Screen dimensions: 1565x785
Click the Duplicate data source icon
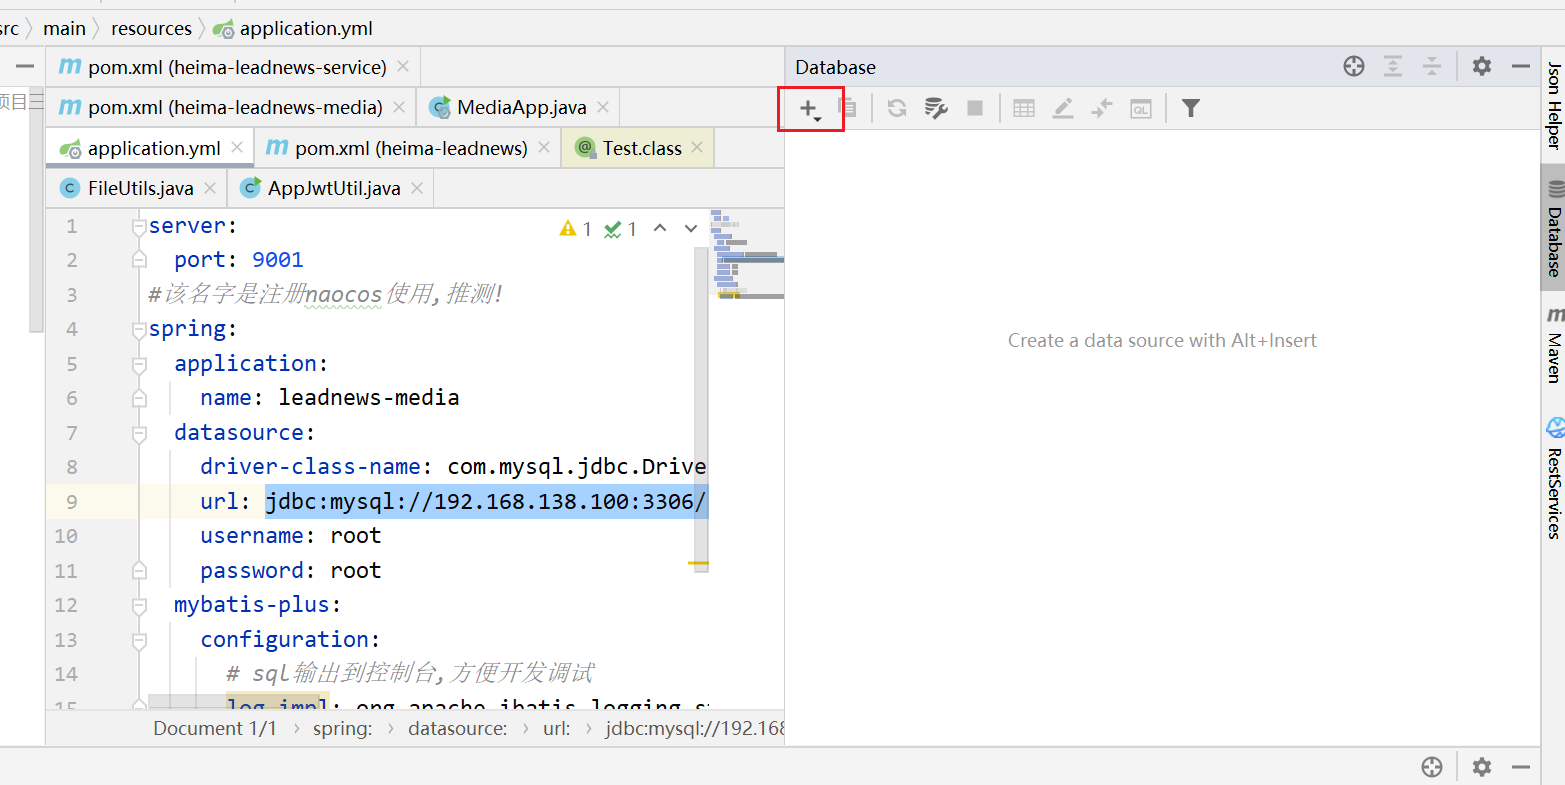pos(848,108)
